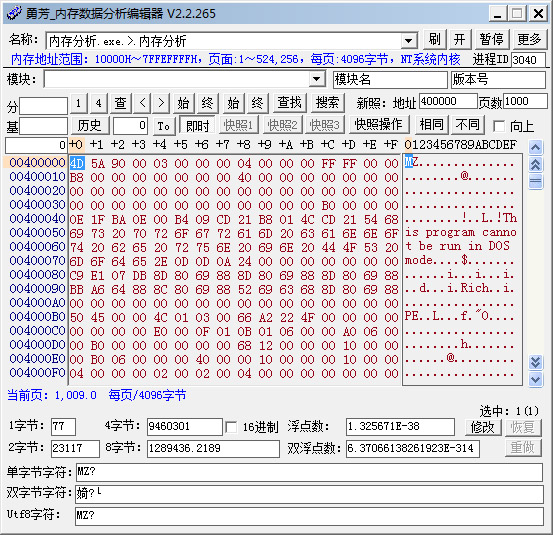Open 快照操作 snapshot operations
The height and width of the screenshot is (535, 553).
point(378,124)
